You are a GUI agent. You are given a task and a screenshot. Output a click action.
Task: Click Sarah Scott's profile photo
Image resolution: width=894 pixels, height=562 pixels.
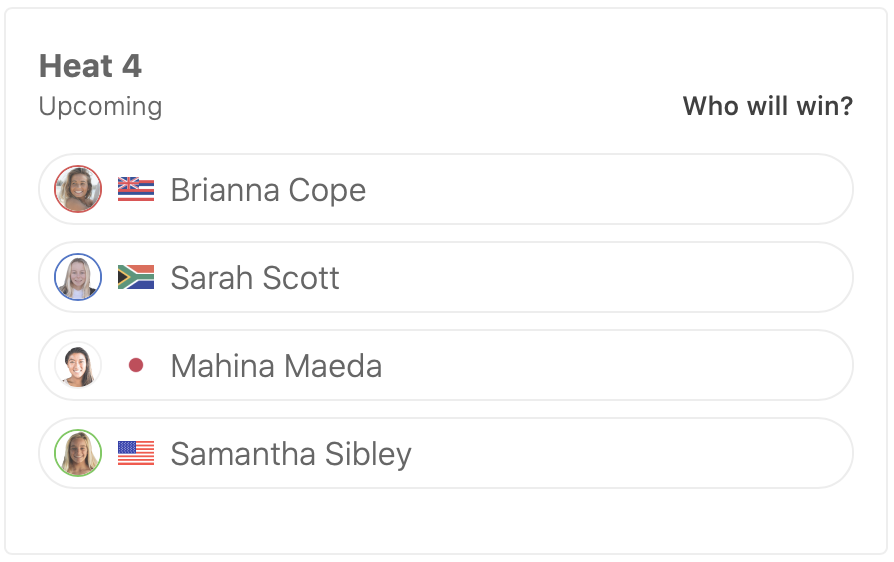point(78,277)
